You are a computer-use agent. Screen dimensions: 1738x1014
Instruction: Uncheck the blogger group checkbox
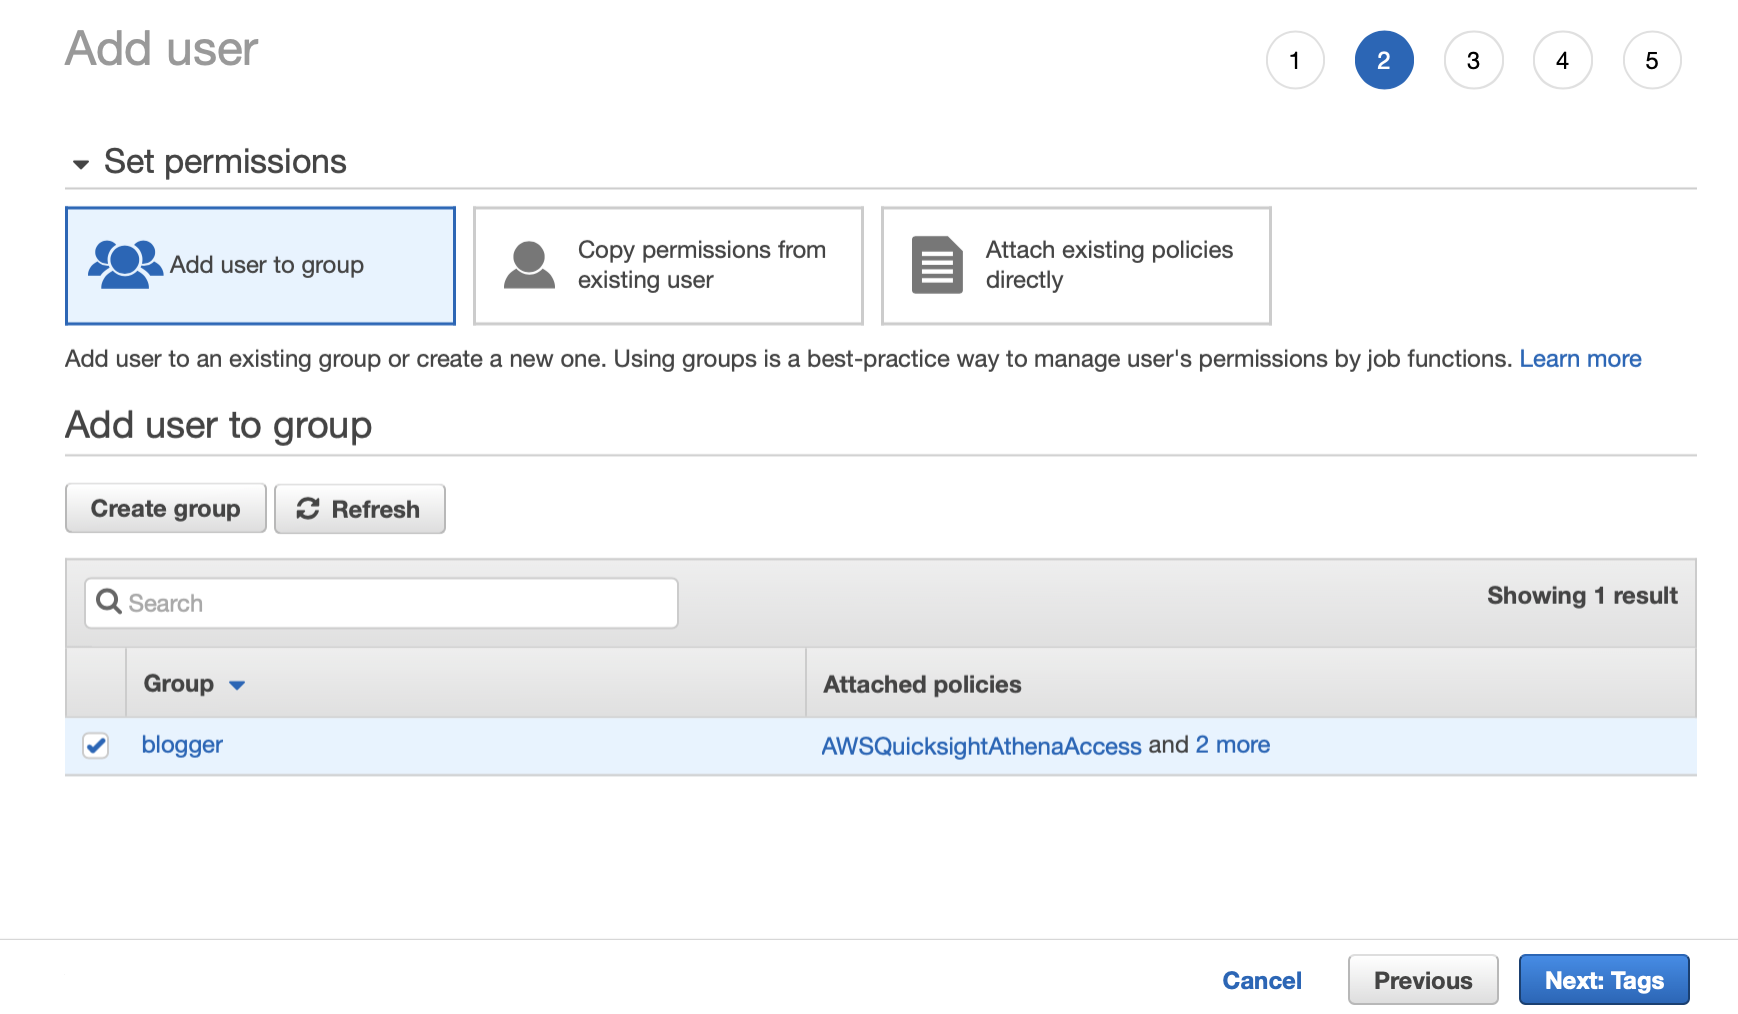coord(96,745)
